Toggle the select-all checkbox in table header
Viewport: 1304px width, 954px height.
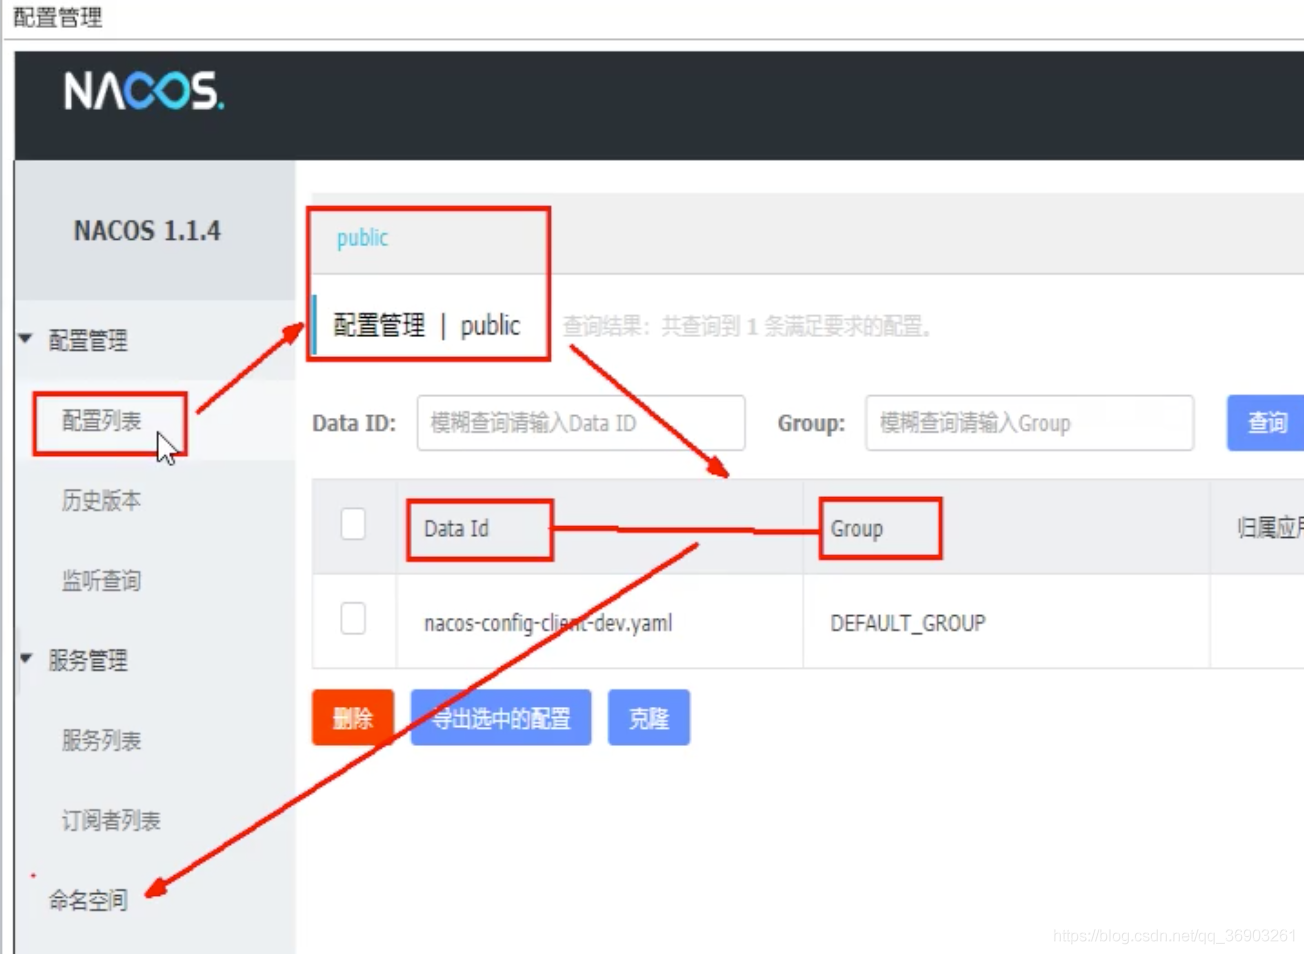(x=353, y=524)
